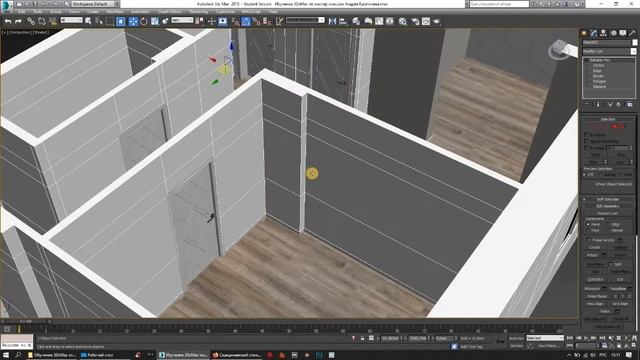Click Configure Modifier Sets icon
Image resolution: width=640 pixels, height=360 pixels.
coord(630,105)
